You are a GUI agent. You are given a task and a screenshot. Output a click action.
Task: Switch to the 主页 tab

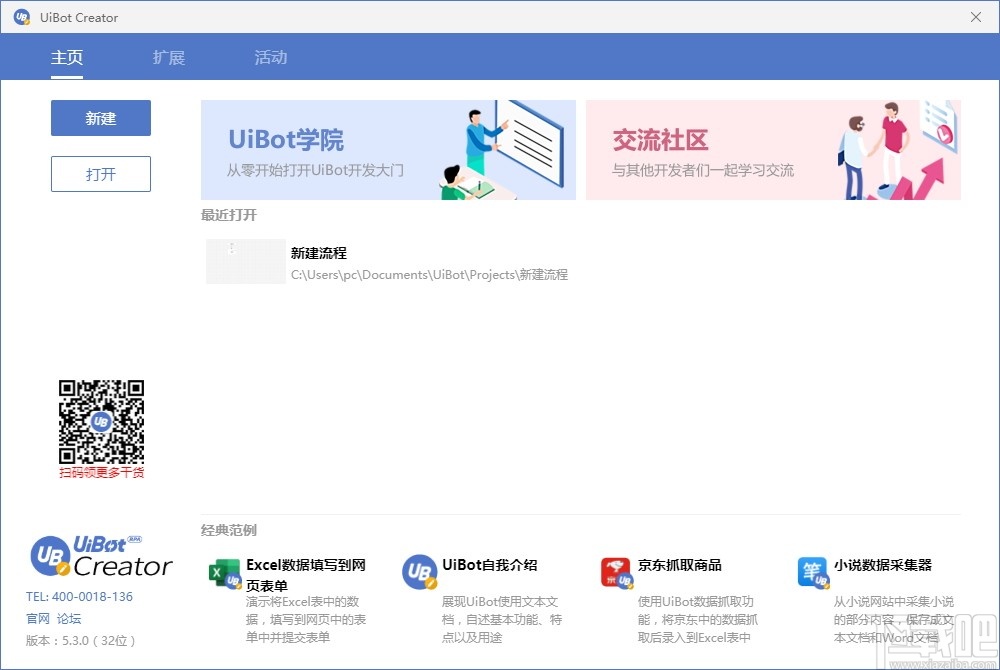(67, 57)
